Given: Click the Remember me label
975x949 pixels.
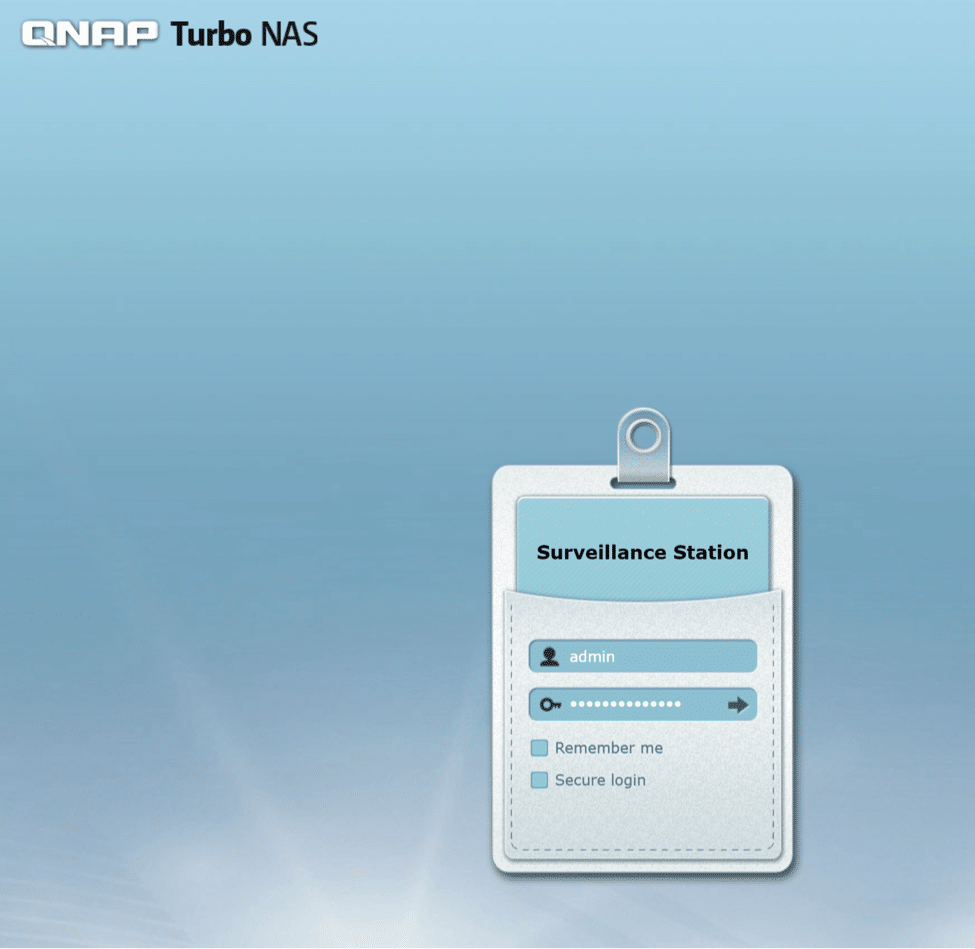Looking at the screenshot, I should (609, 748).
